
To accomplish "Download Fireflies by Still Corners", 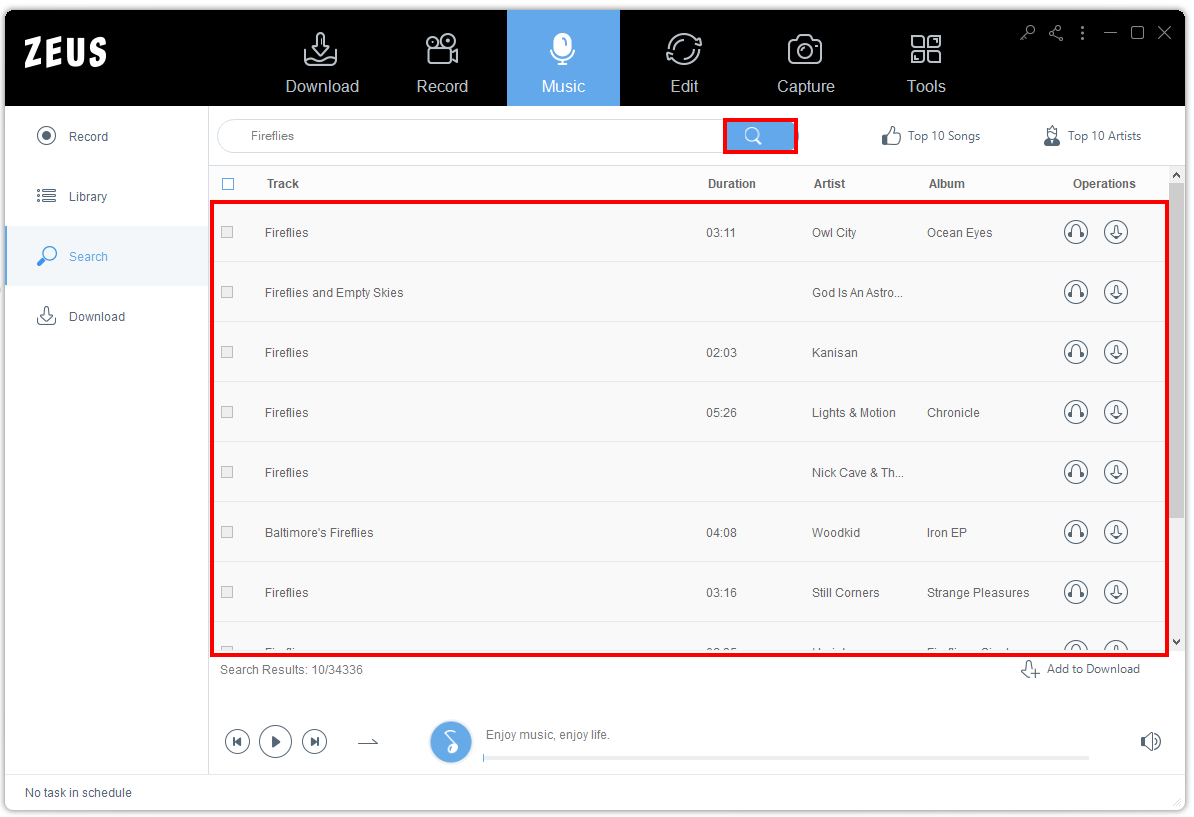I will (x=1116, y=592).
